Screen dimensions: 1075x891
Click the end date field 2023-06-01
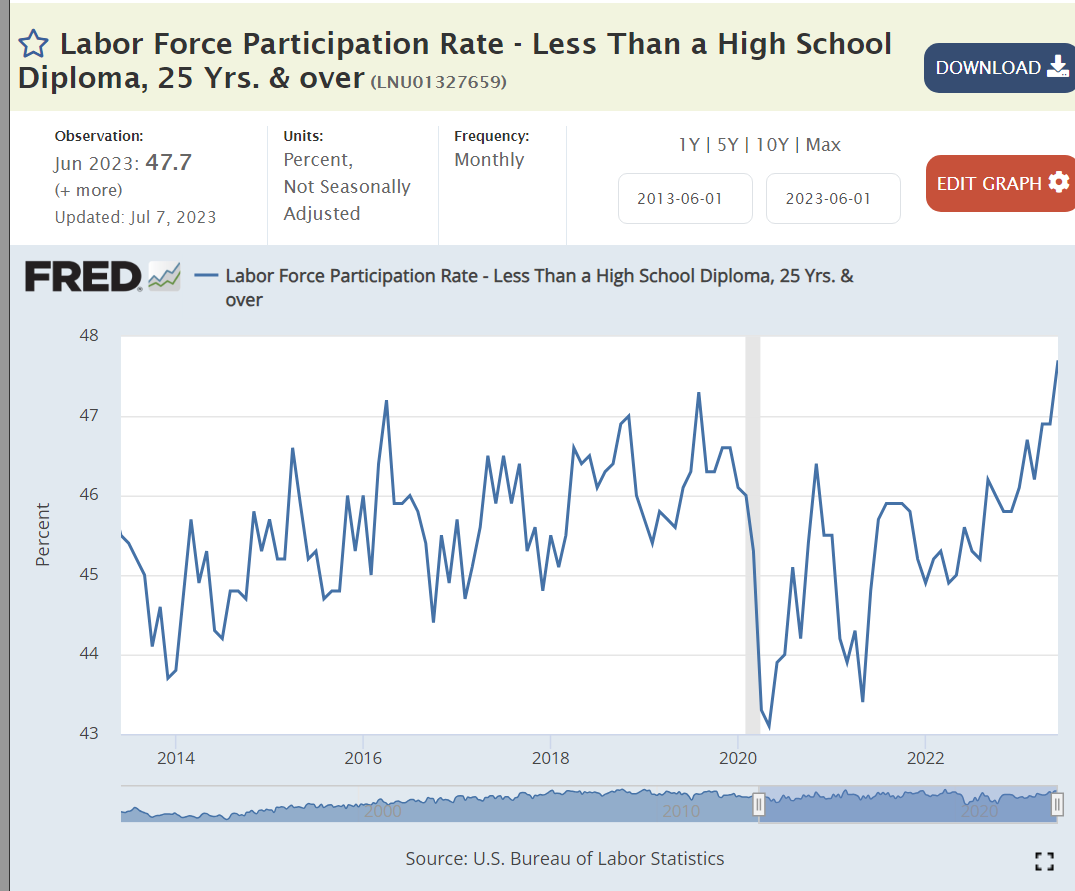tap(833, 198)
